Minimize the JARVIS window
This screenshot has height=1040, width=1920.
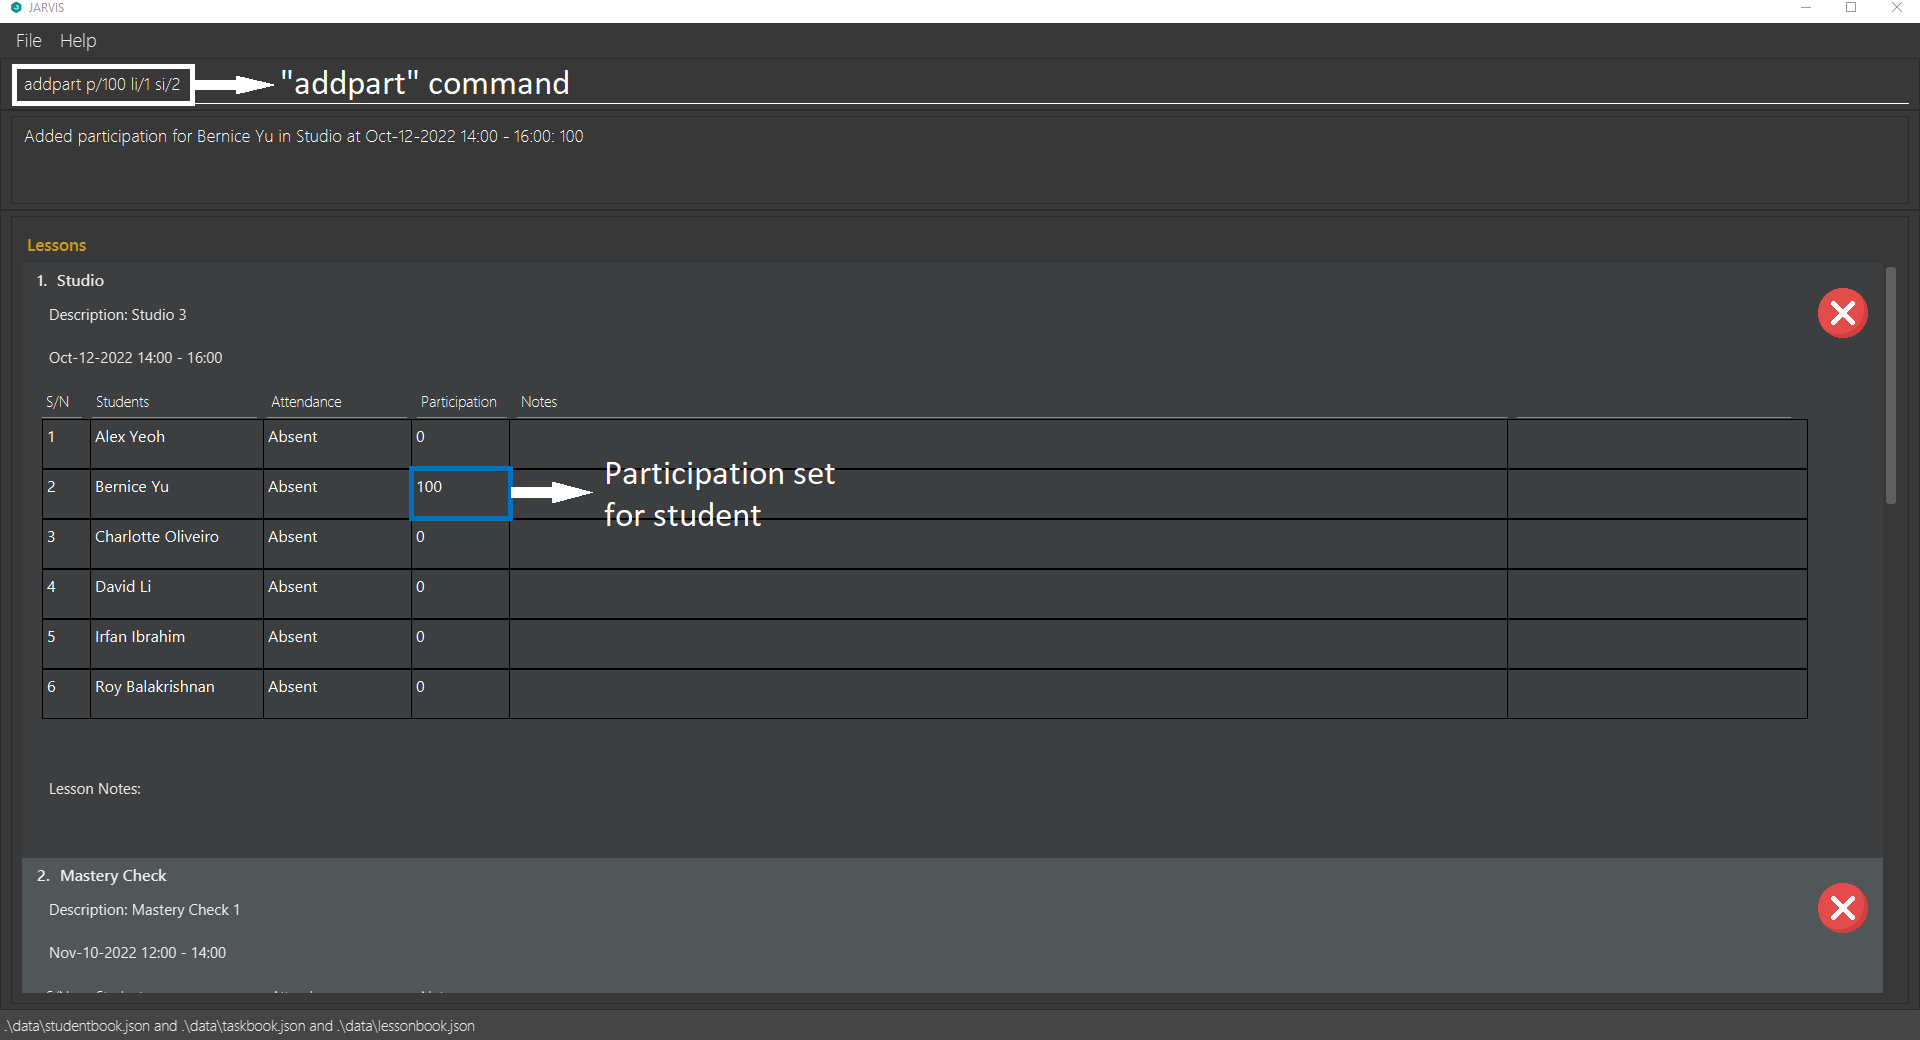point(1806,8)
